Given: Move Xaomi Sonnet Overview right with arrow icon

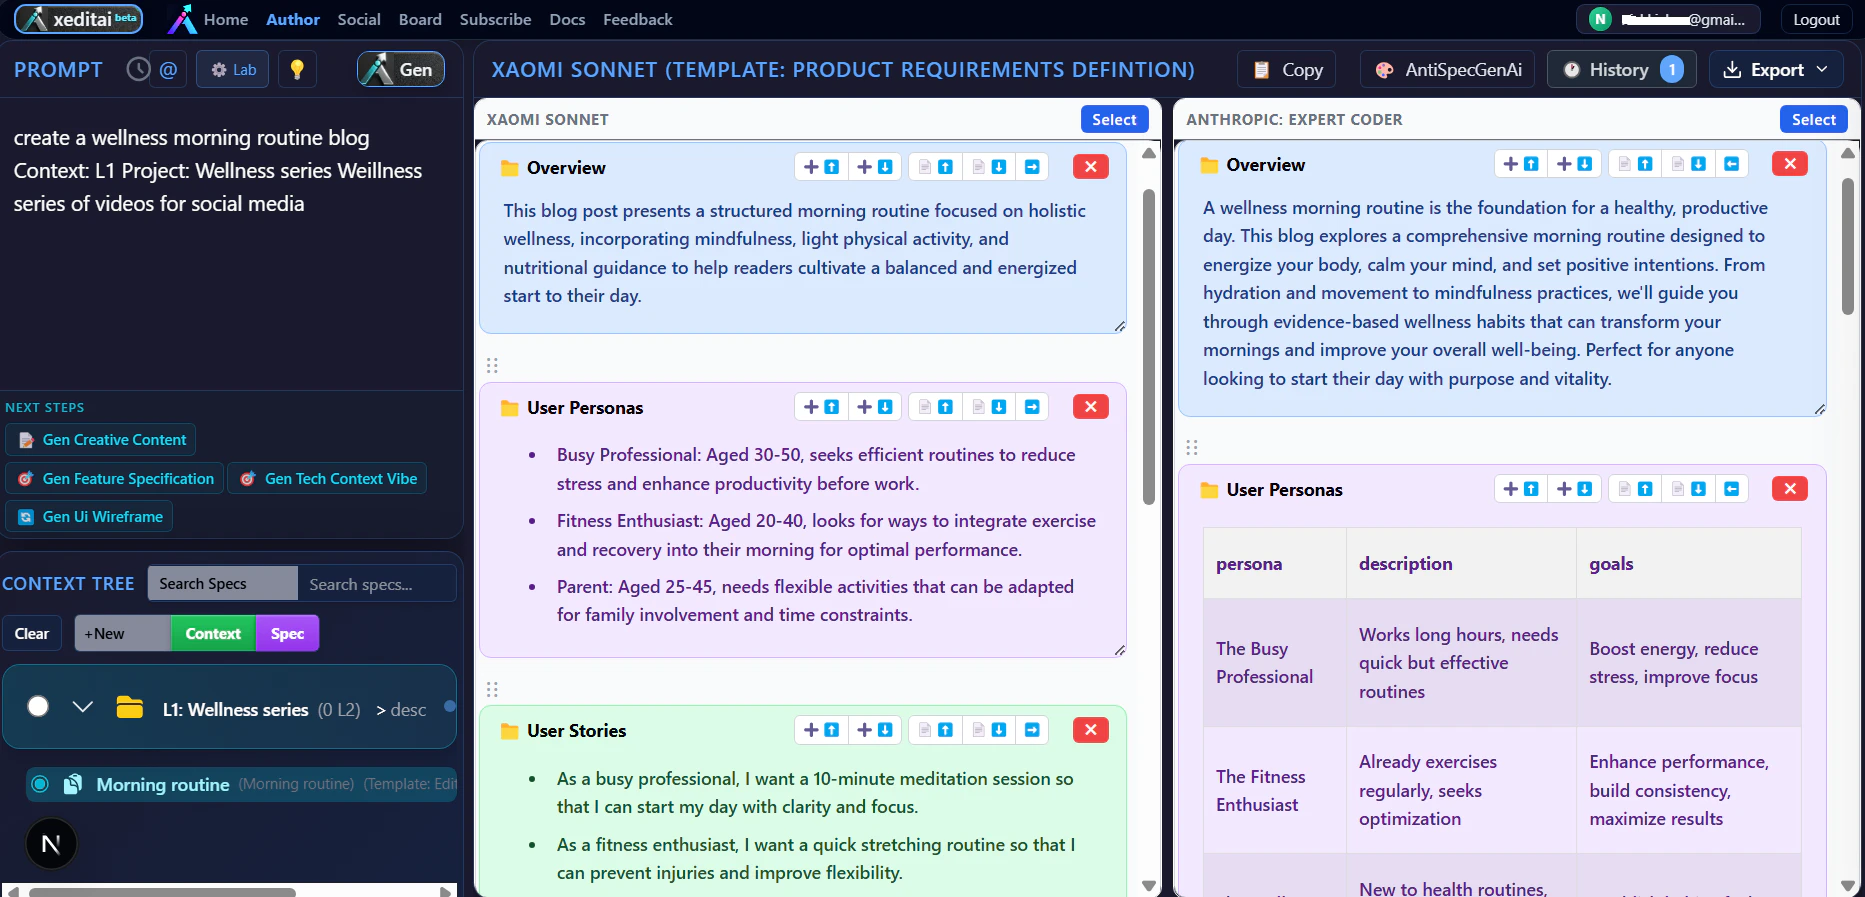Looking at the screenshot, I should pos(1032,167).
